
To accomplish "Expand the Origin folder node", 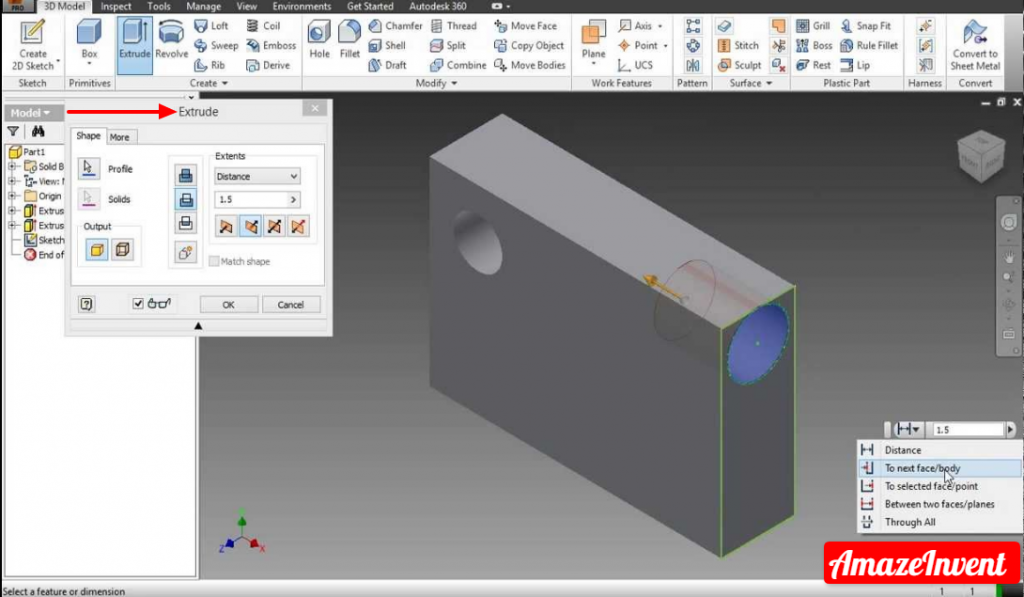I will (12, 196).
